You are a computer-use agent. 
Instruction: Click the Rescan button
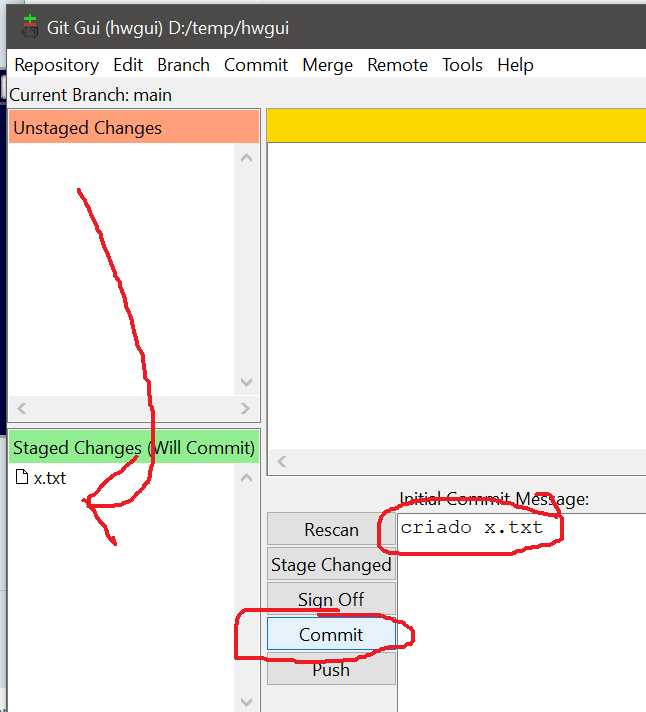click(x=331, y=529)
